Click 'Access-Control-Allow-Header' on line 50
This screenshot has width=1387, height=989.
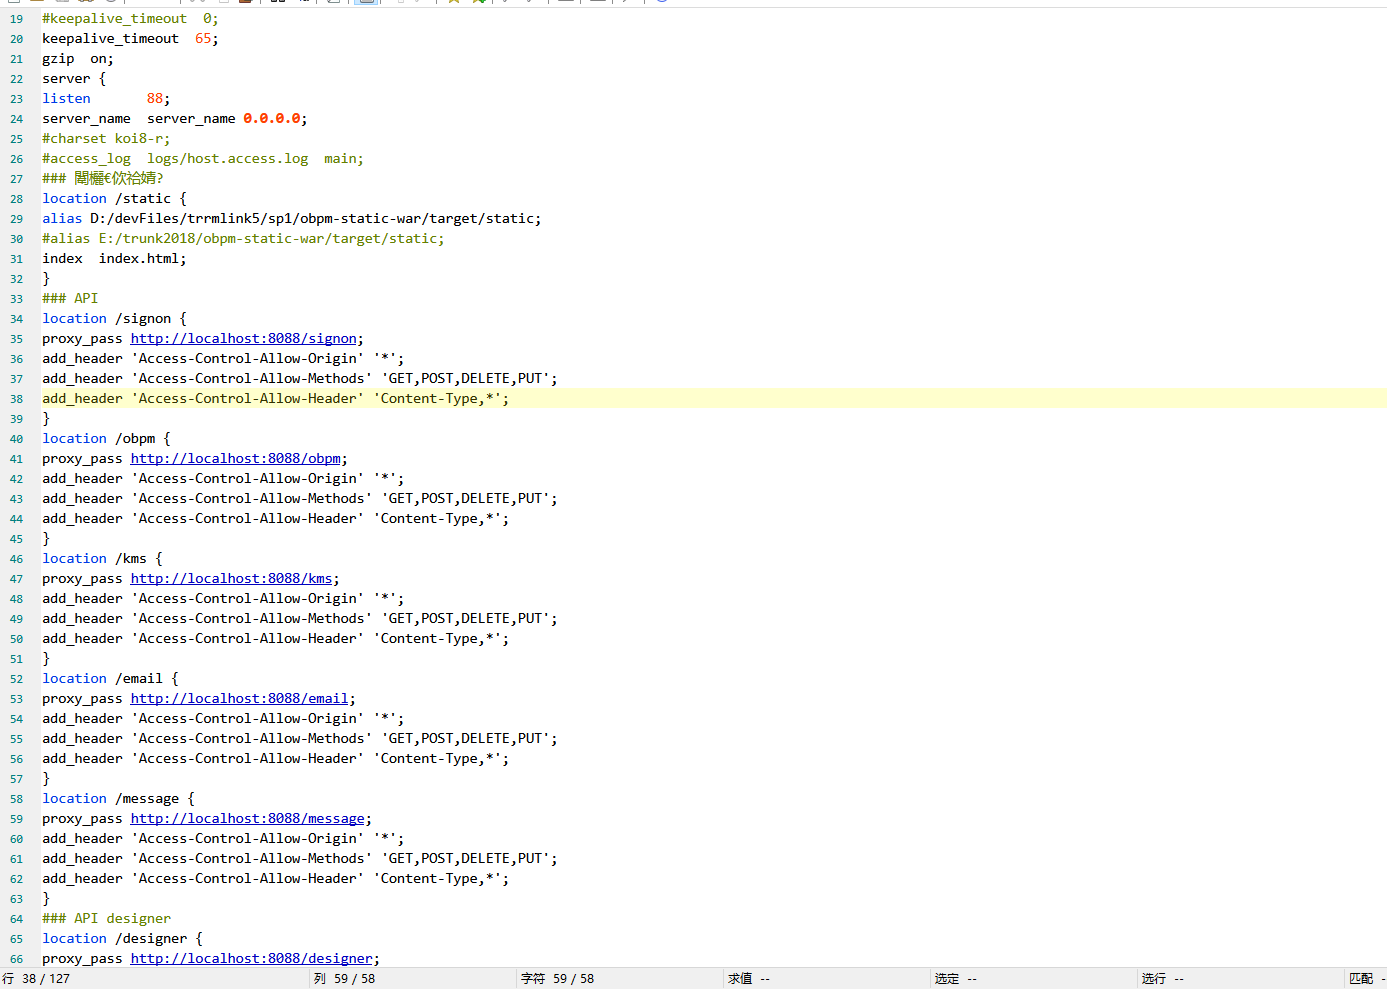click(x=247, y=639)
